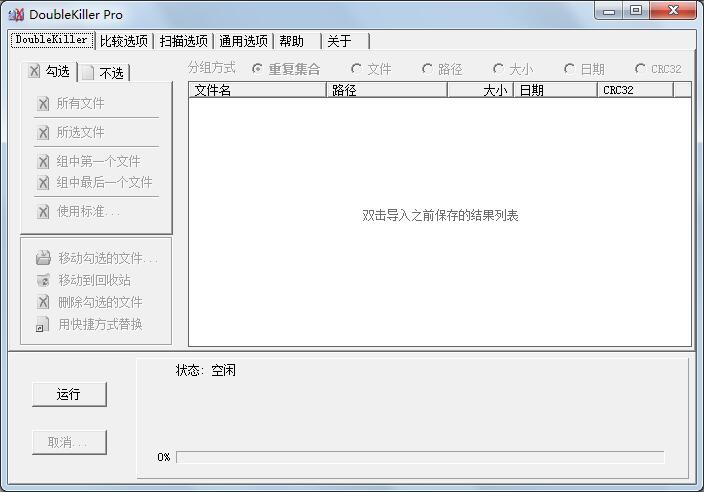Click the 组中最后一个文件 check icon

(43, 183)
